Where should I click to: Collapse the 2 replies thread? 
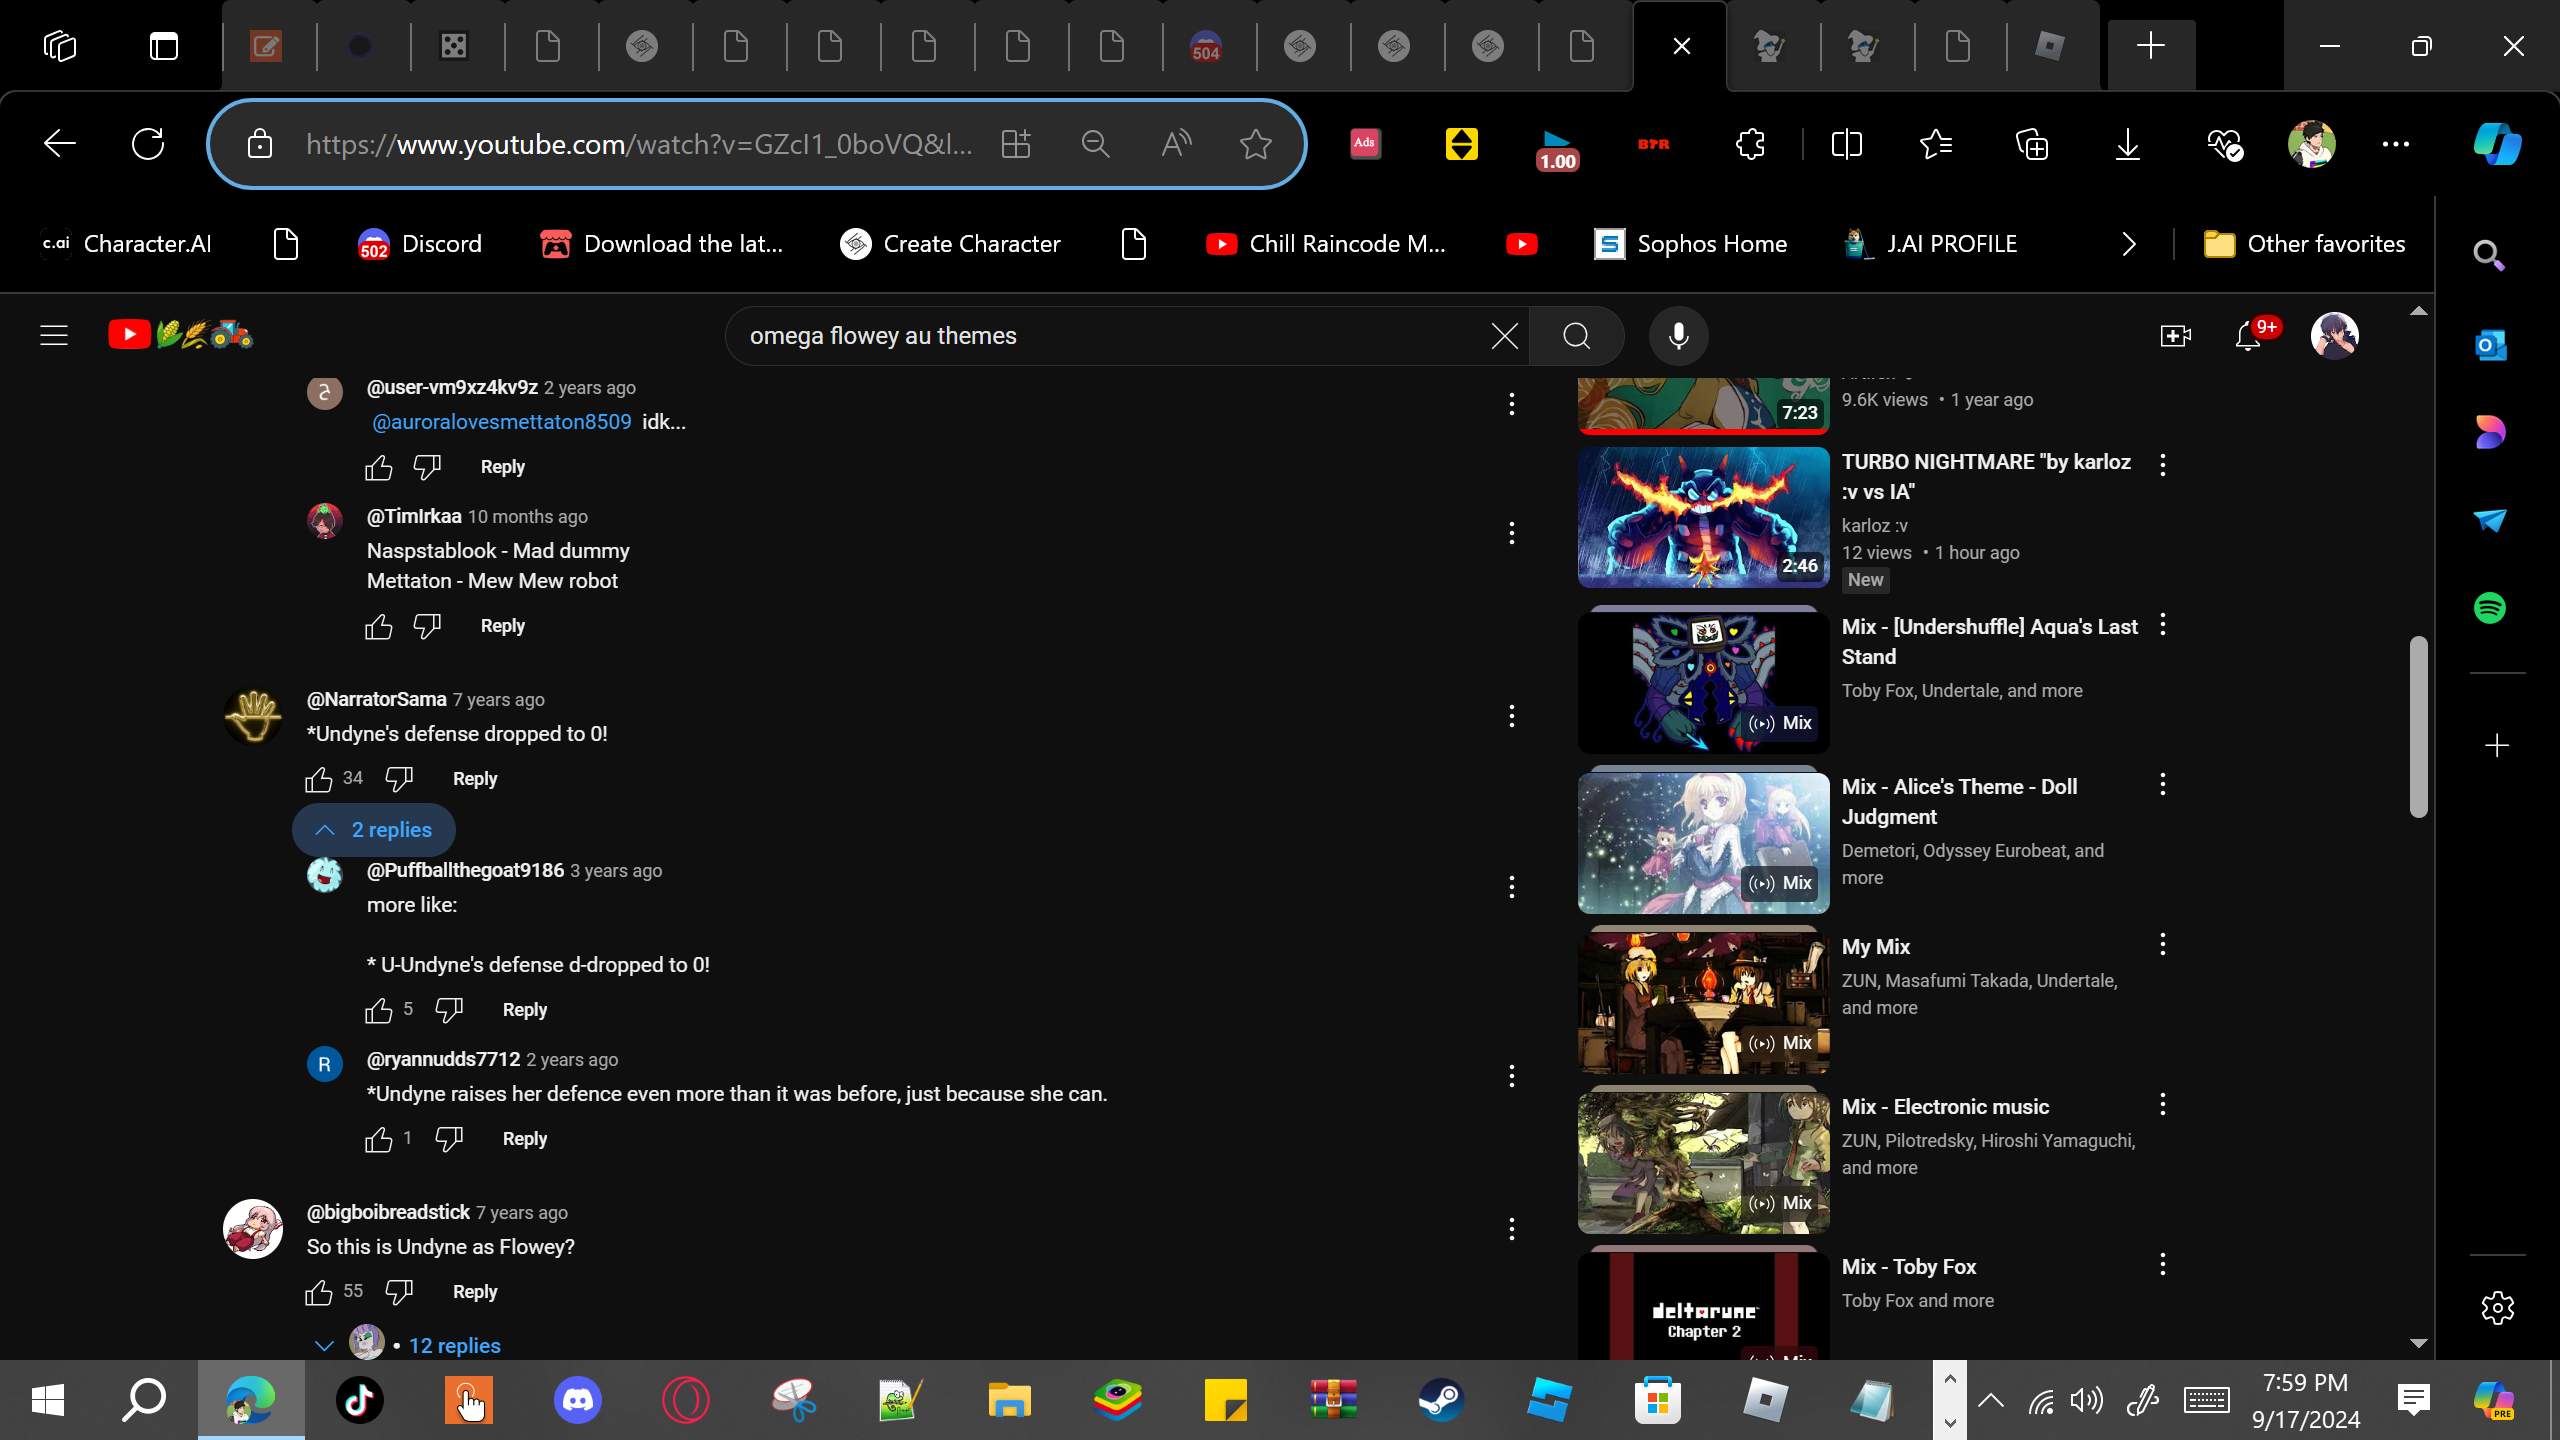click(x=374, y=830)
